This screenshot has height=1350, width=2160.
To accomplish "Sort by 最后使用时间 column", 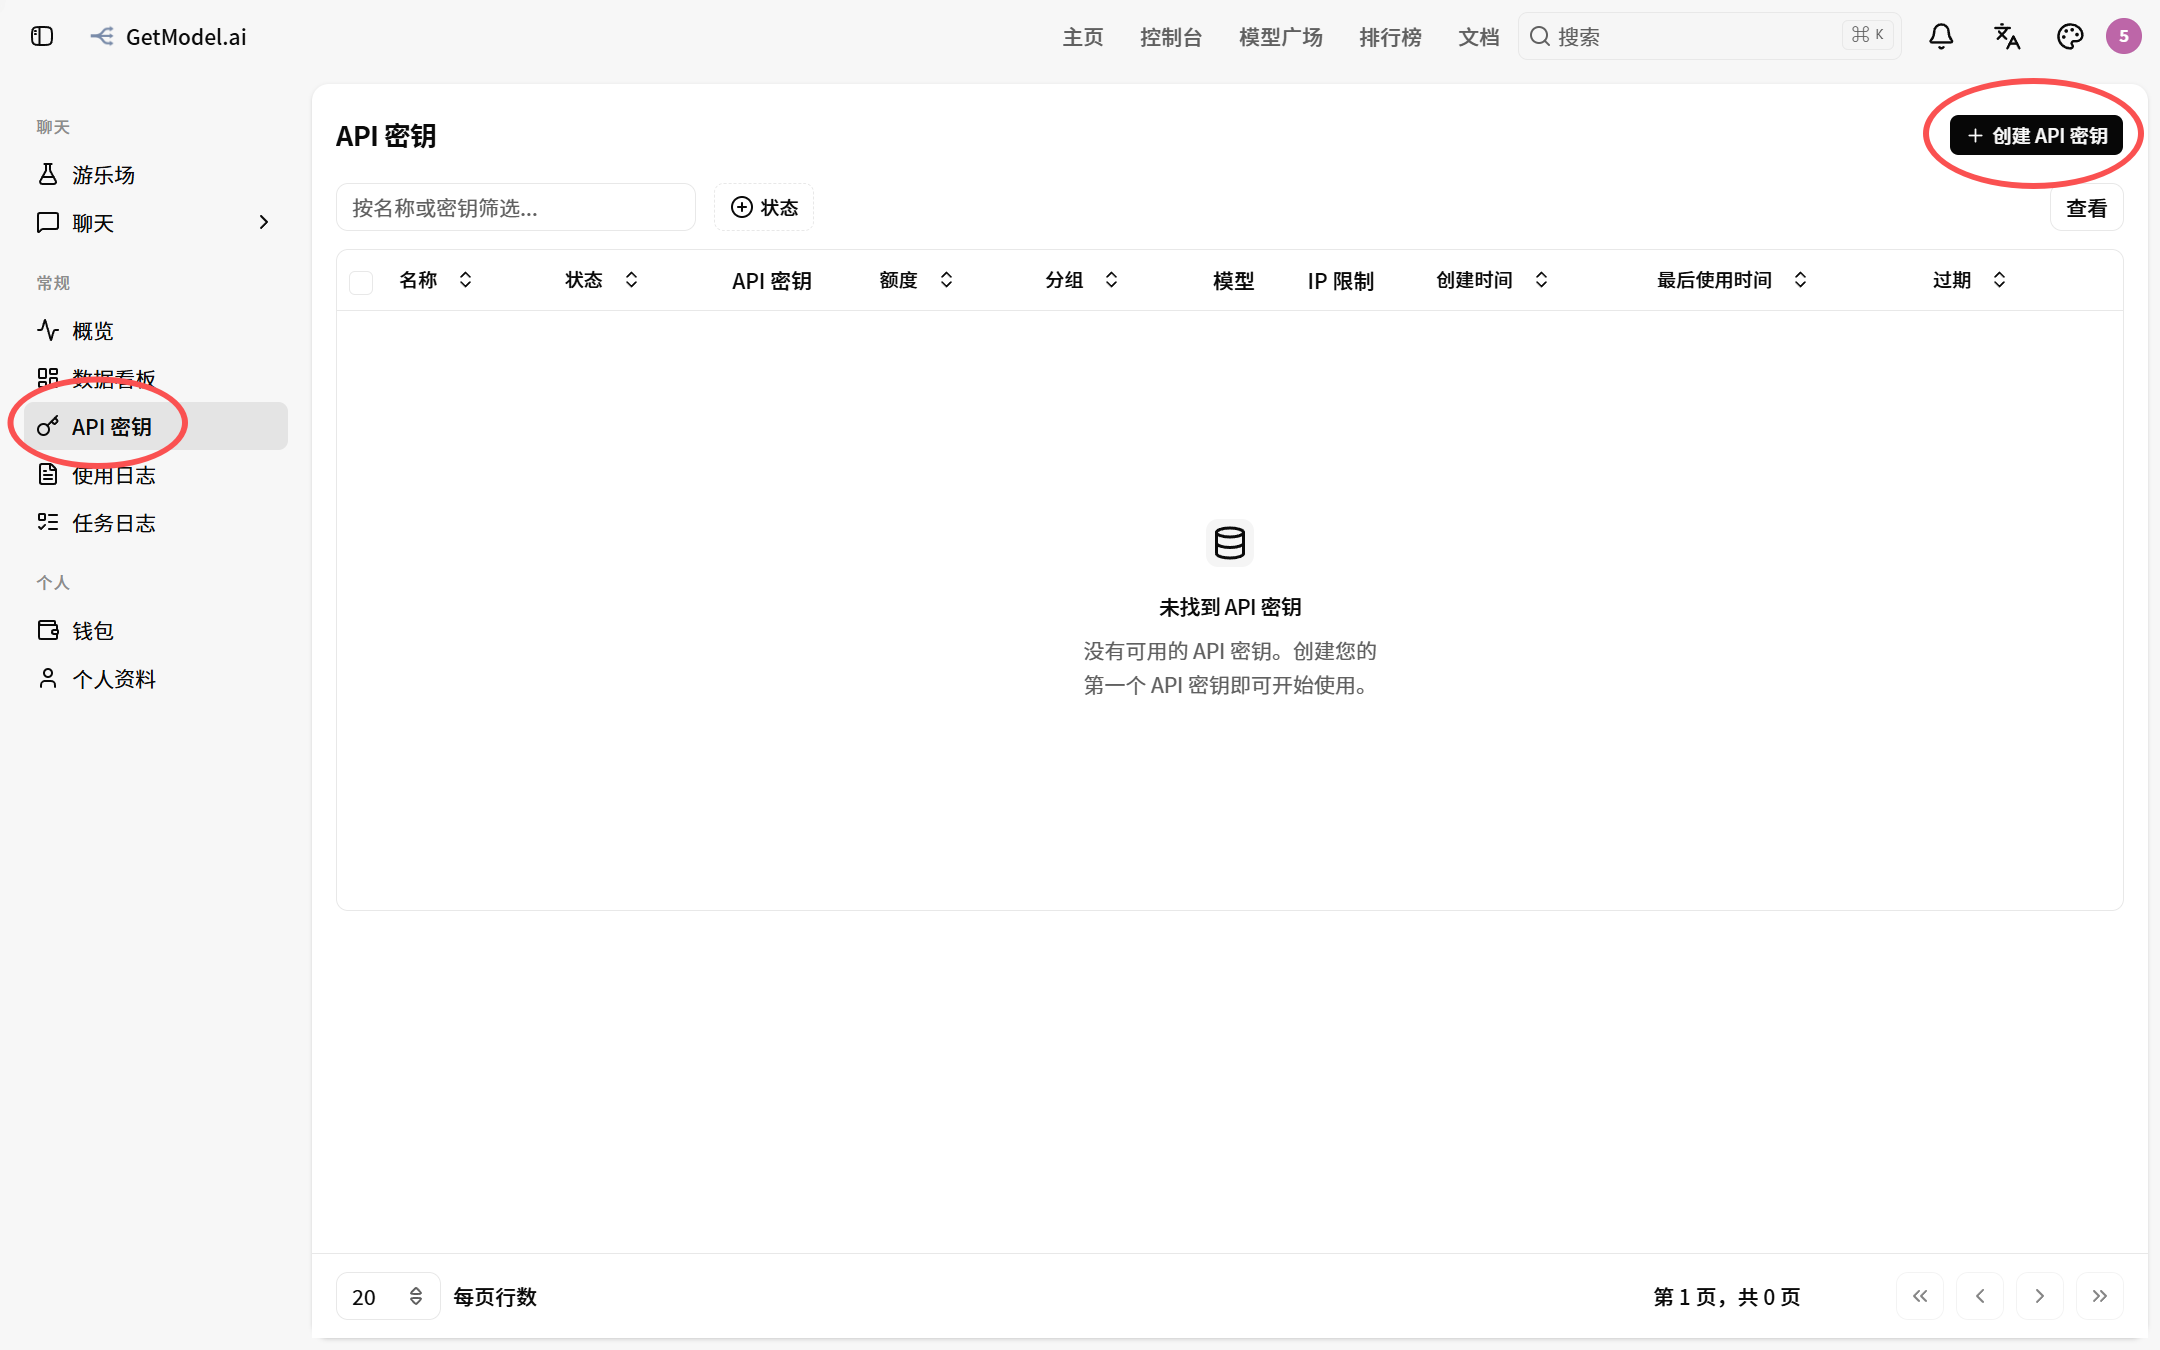I will coord(1732,280).
